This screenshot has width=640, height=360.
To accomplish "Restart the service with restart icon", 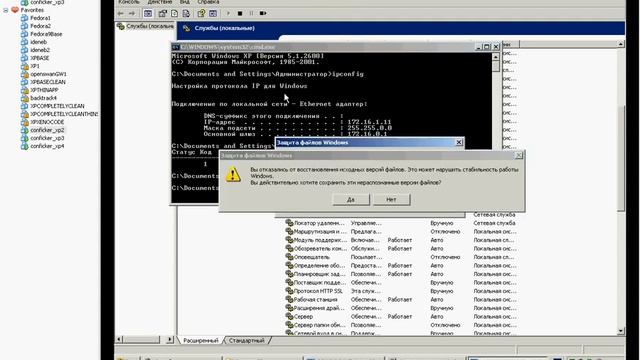I will coord(263,13).
